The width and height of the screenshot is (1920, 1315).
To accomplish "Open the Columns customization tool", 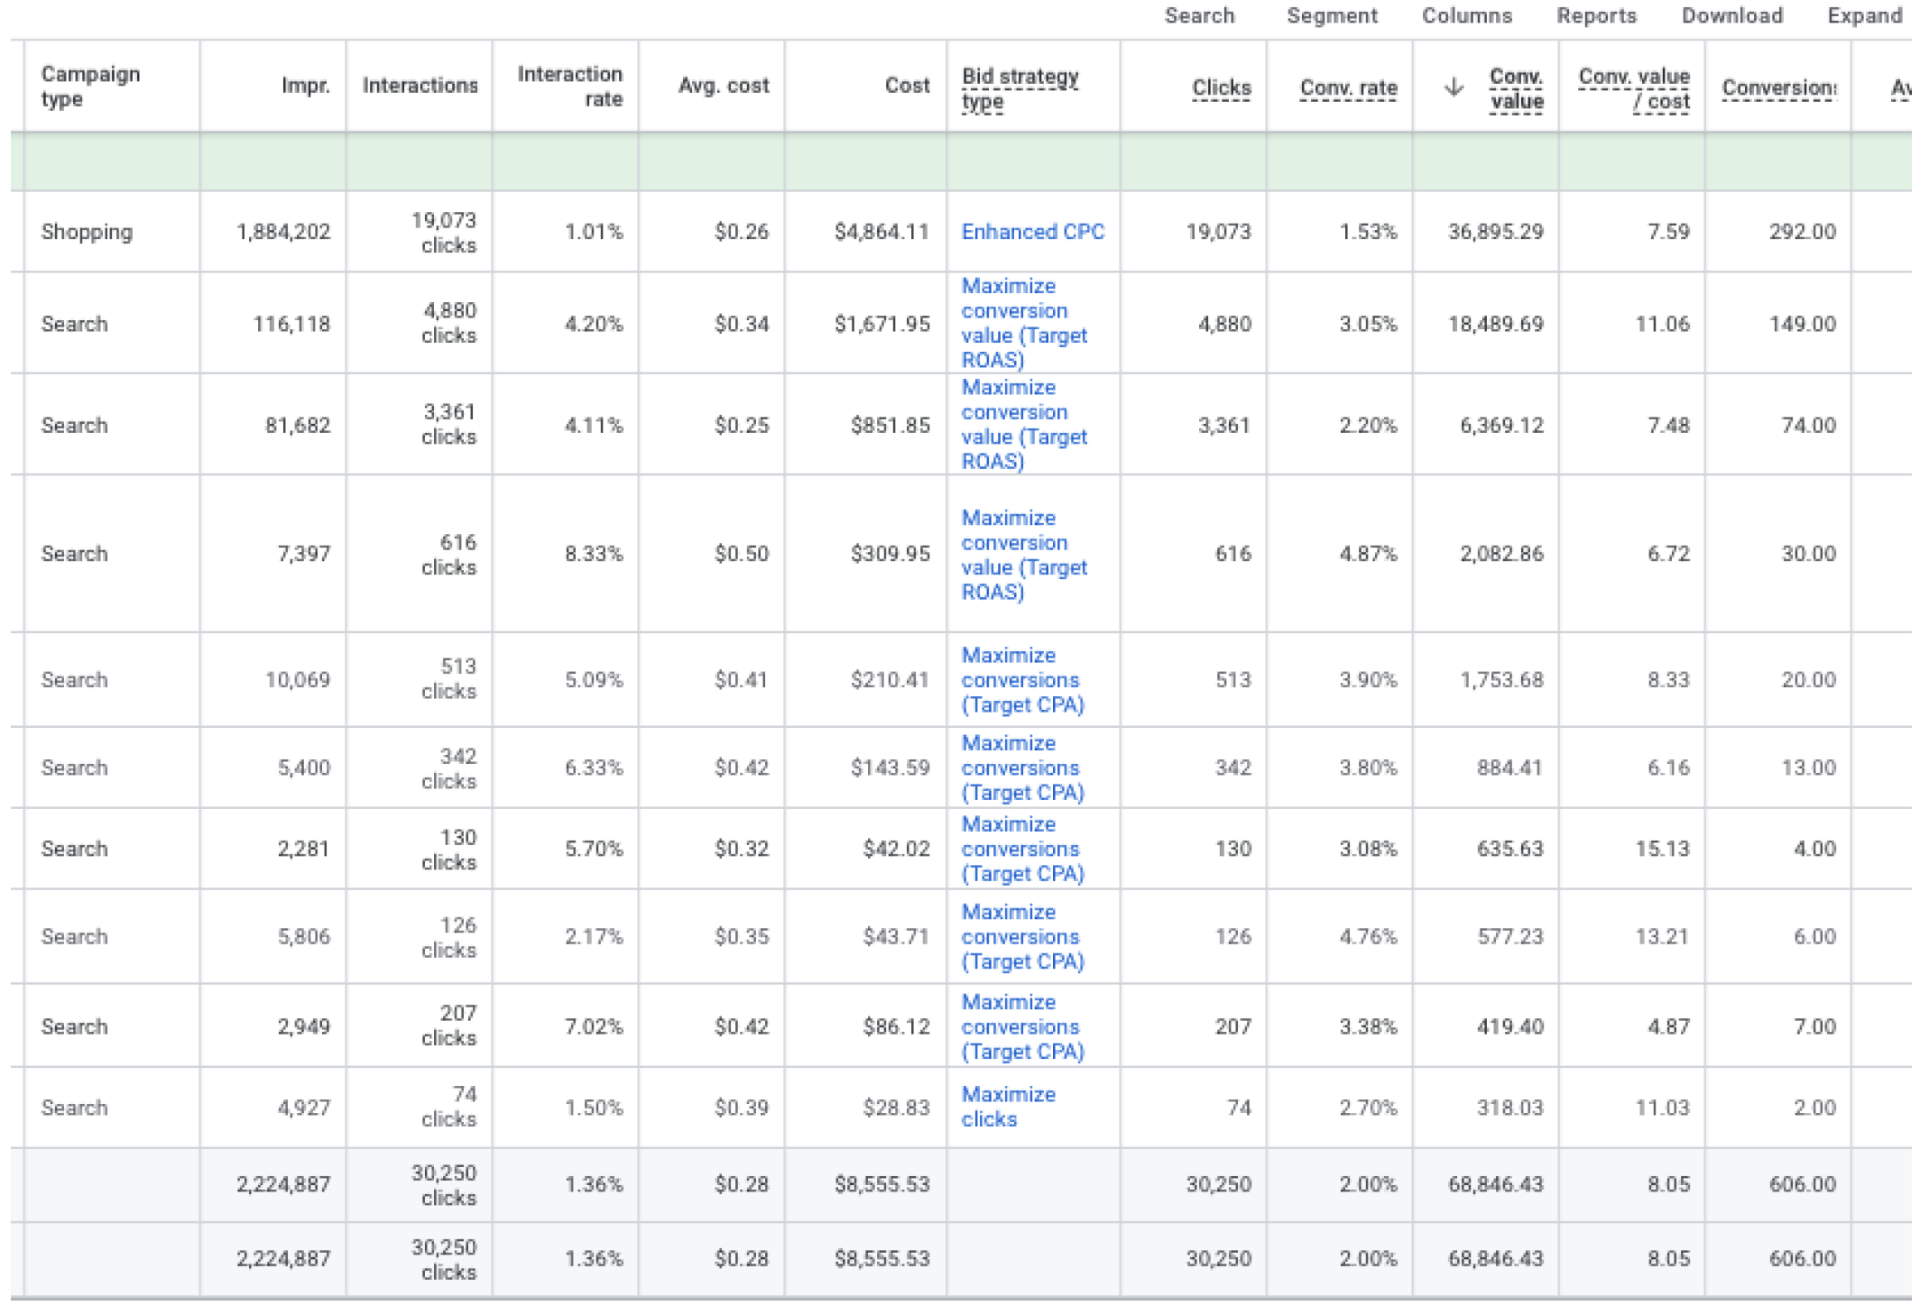I will point(1465,16).
